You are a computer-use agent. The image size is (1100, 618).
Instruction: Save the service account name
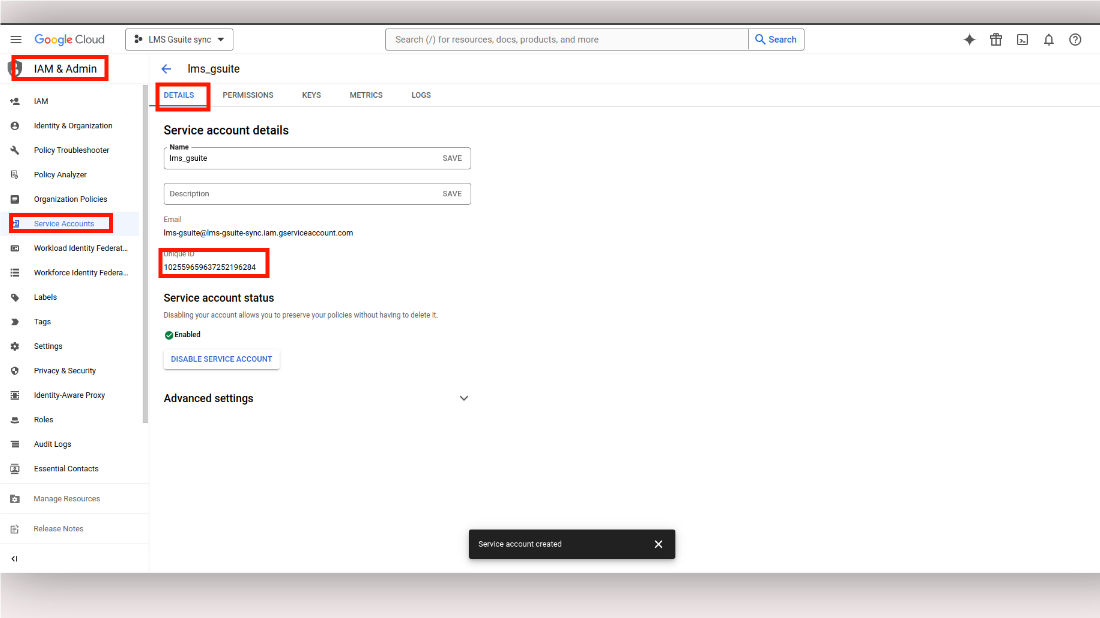tap(452, 159)
